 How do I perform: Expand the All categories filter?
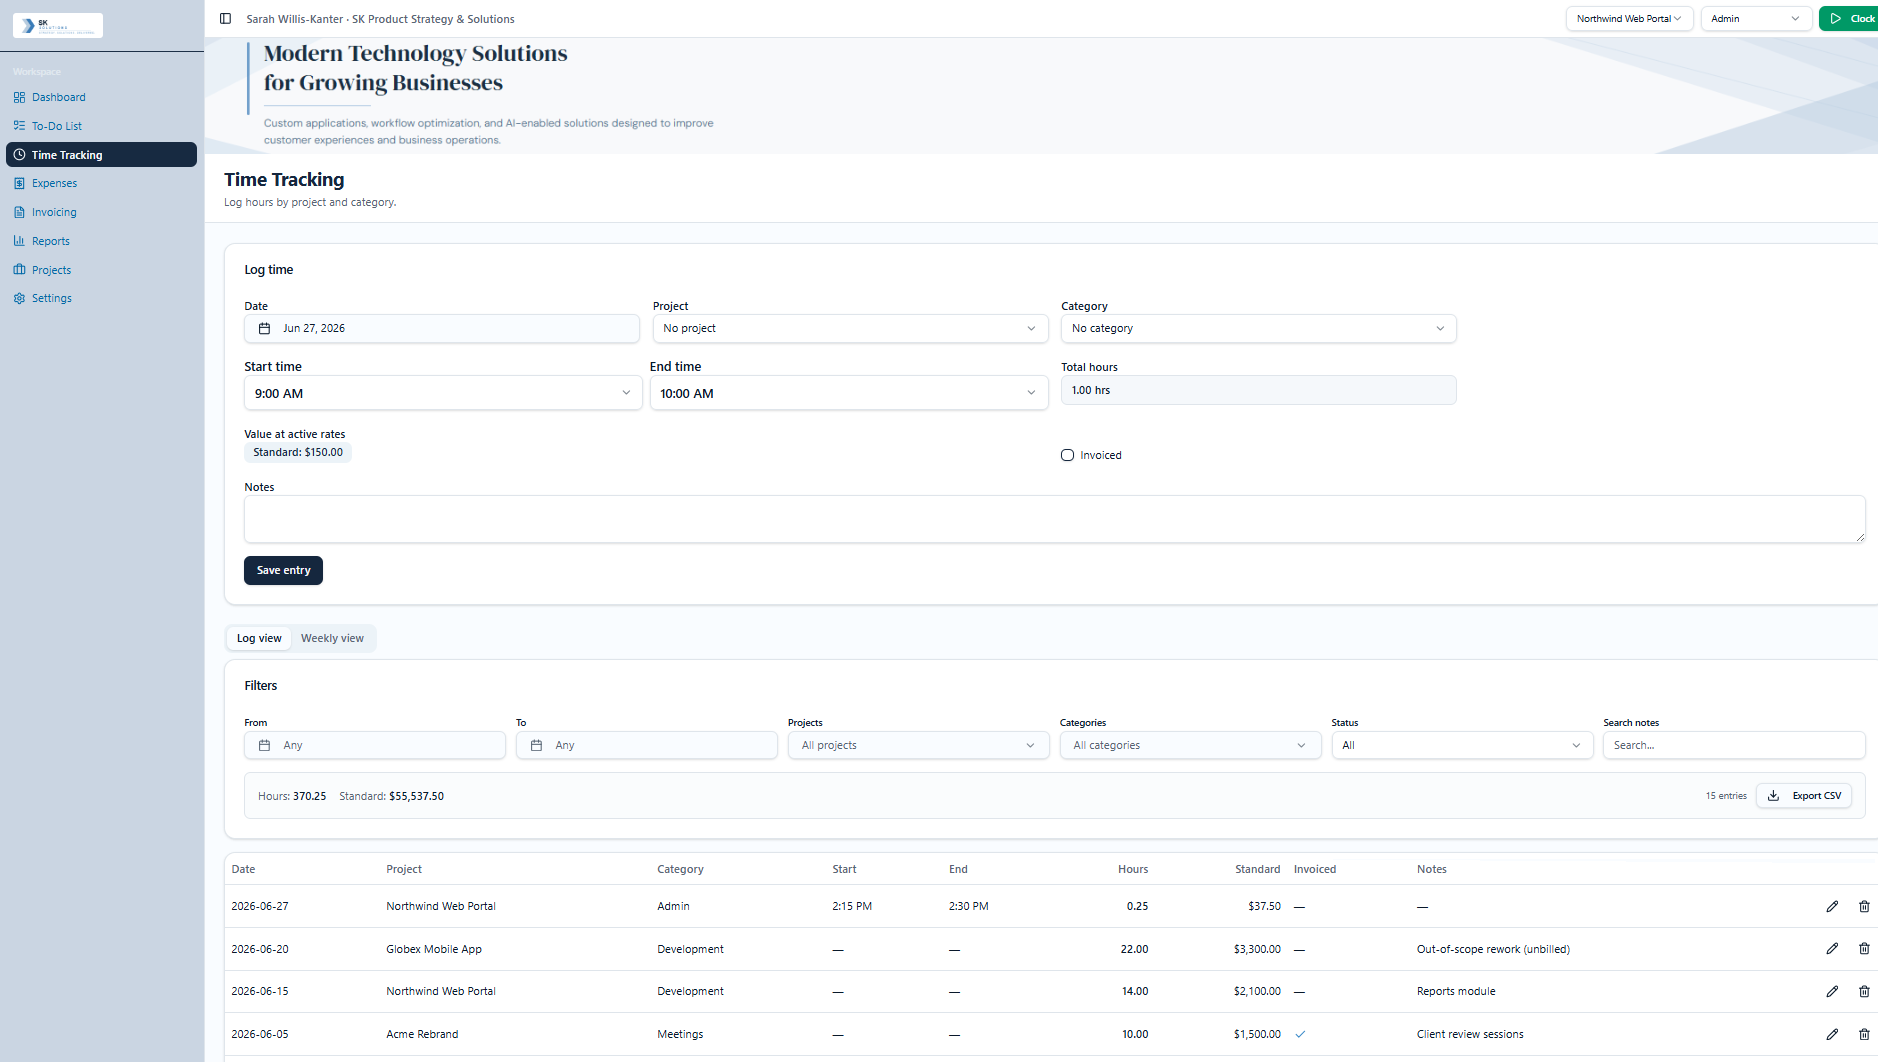click(1190, 745)
